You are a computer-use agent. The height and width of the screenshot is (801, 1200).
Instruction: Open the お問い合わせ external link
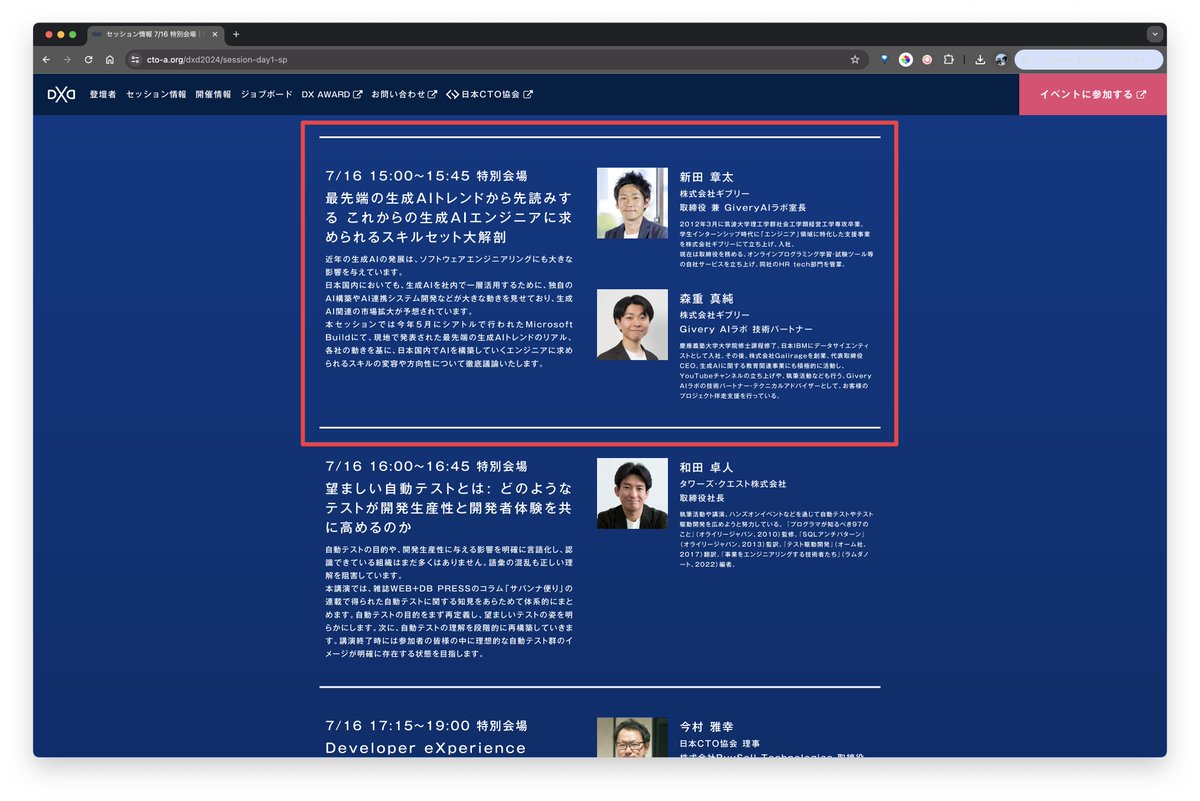(x=404, y=95)
